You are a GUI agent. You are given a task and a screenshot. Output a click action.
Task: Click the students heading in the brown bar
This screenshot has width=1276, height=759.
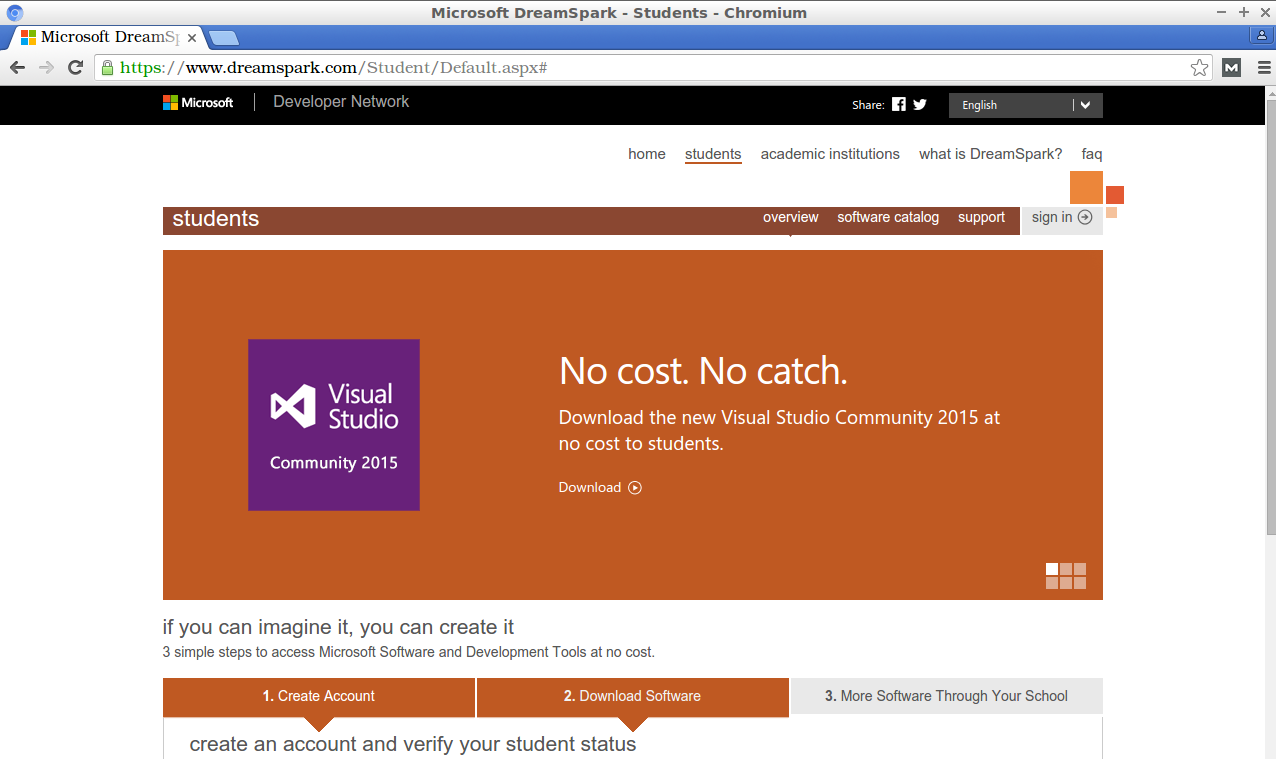[x=216, y=219]
